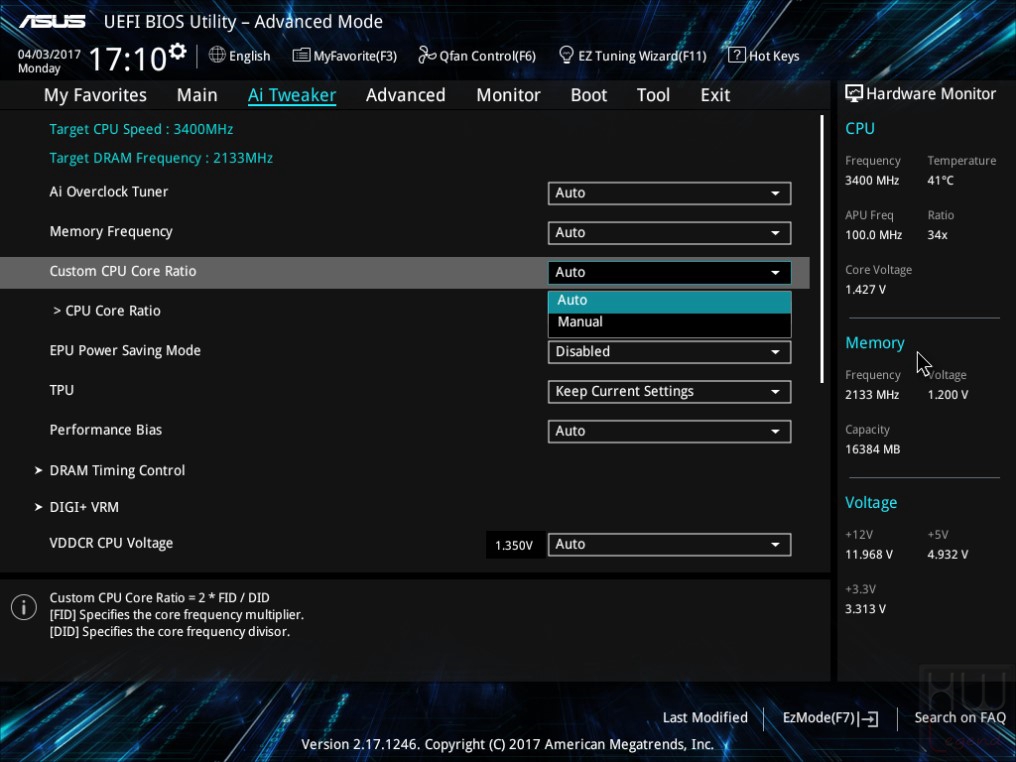
Task: Launch EZ Tuning Wizard(F11)
Action: [632, 56]
